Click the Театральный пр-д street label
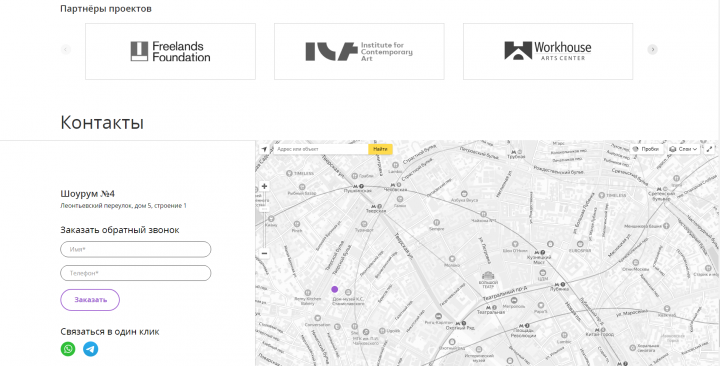 [x=505, y=293]
